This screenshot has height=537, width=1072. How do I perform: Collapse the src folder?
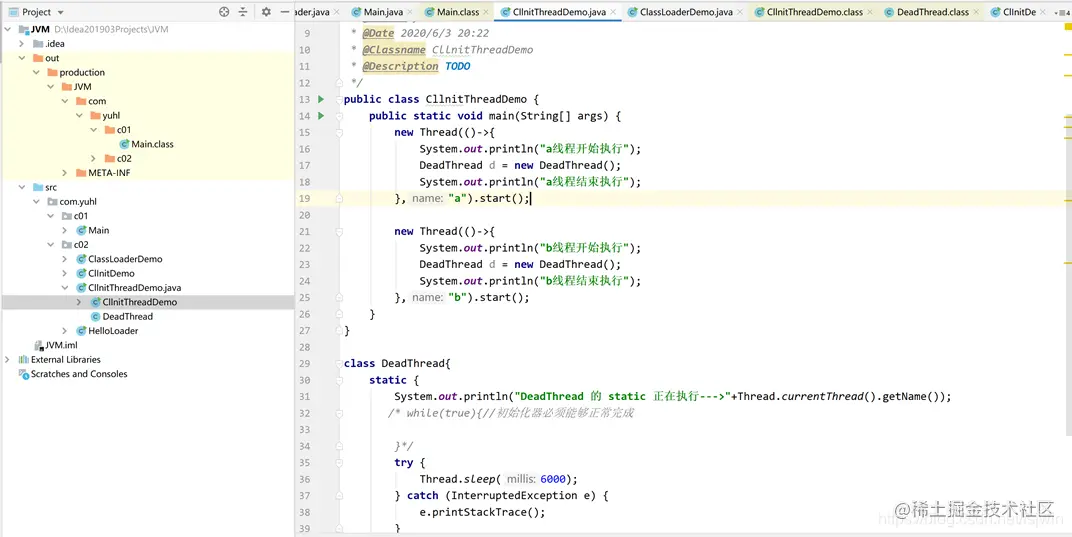[22, 187]
